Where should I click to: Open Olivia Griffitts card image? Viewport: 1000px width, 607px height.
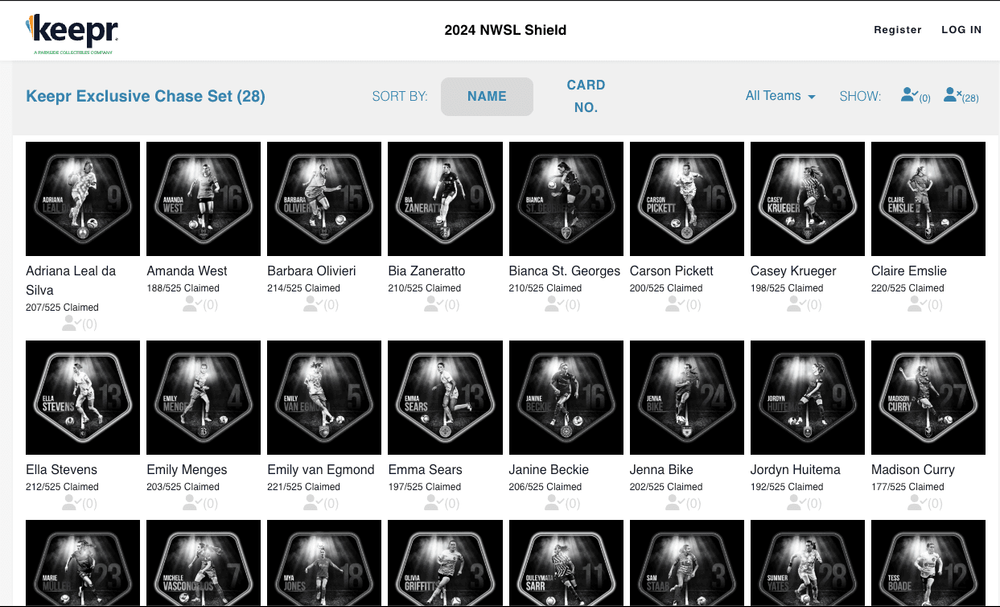pos(445,562)
